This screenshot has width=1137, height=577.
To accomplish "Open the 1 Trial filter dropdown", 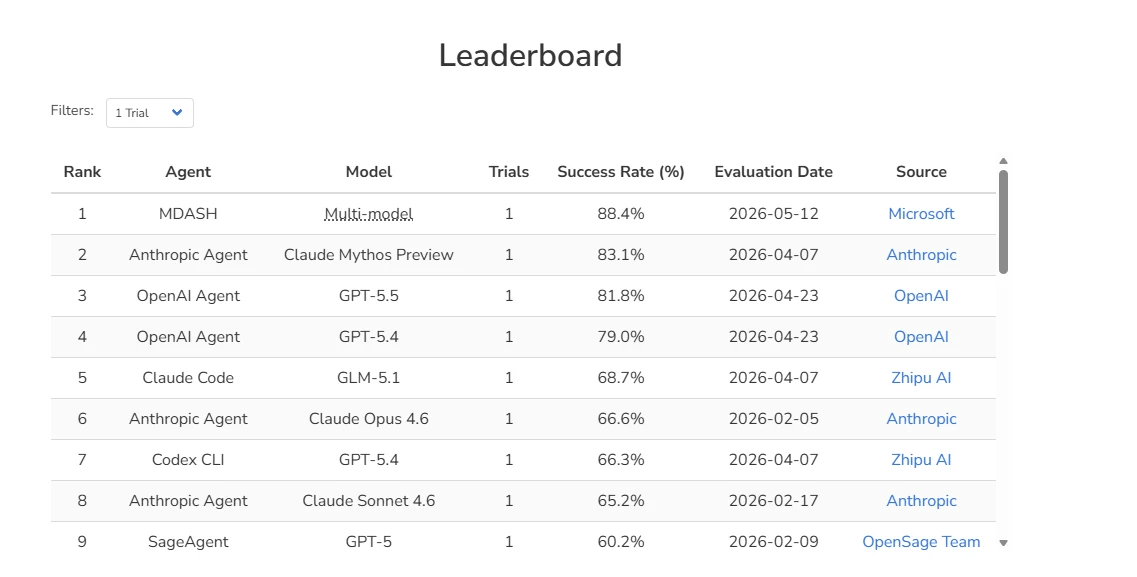I will [x=149, y=113].
